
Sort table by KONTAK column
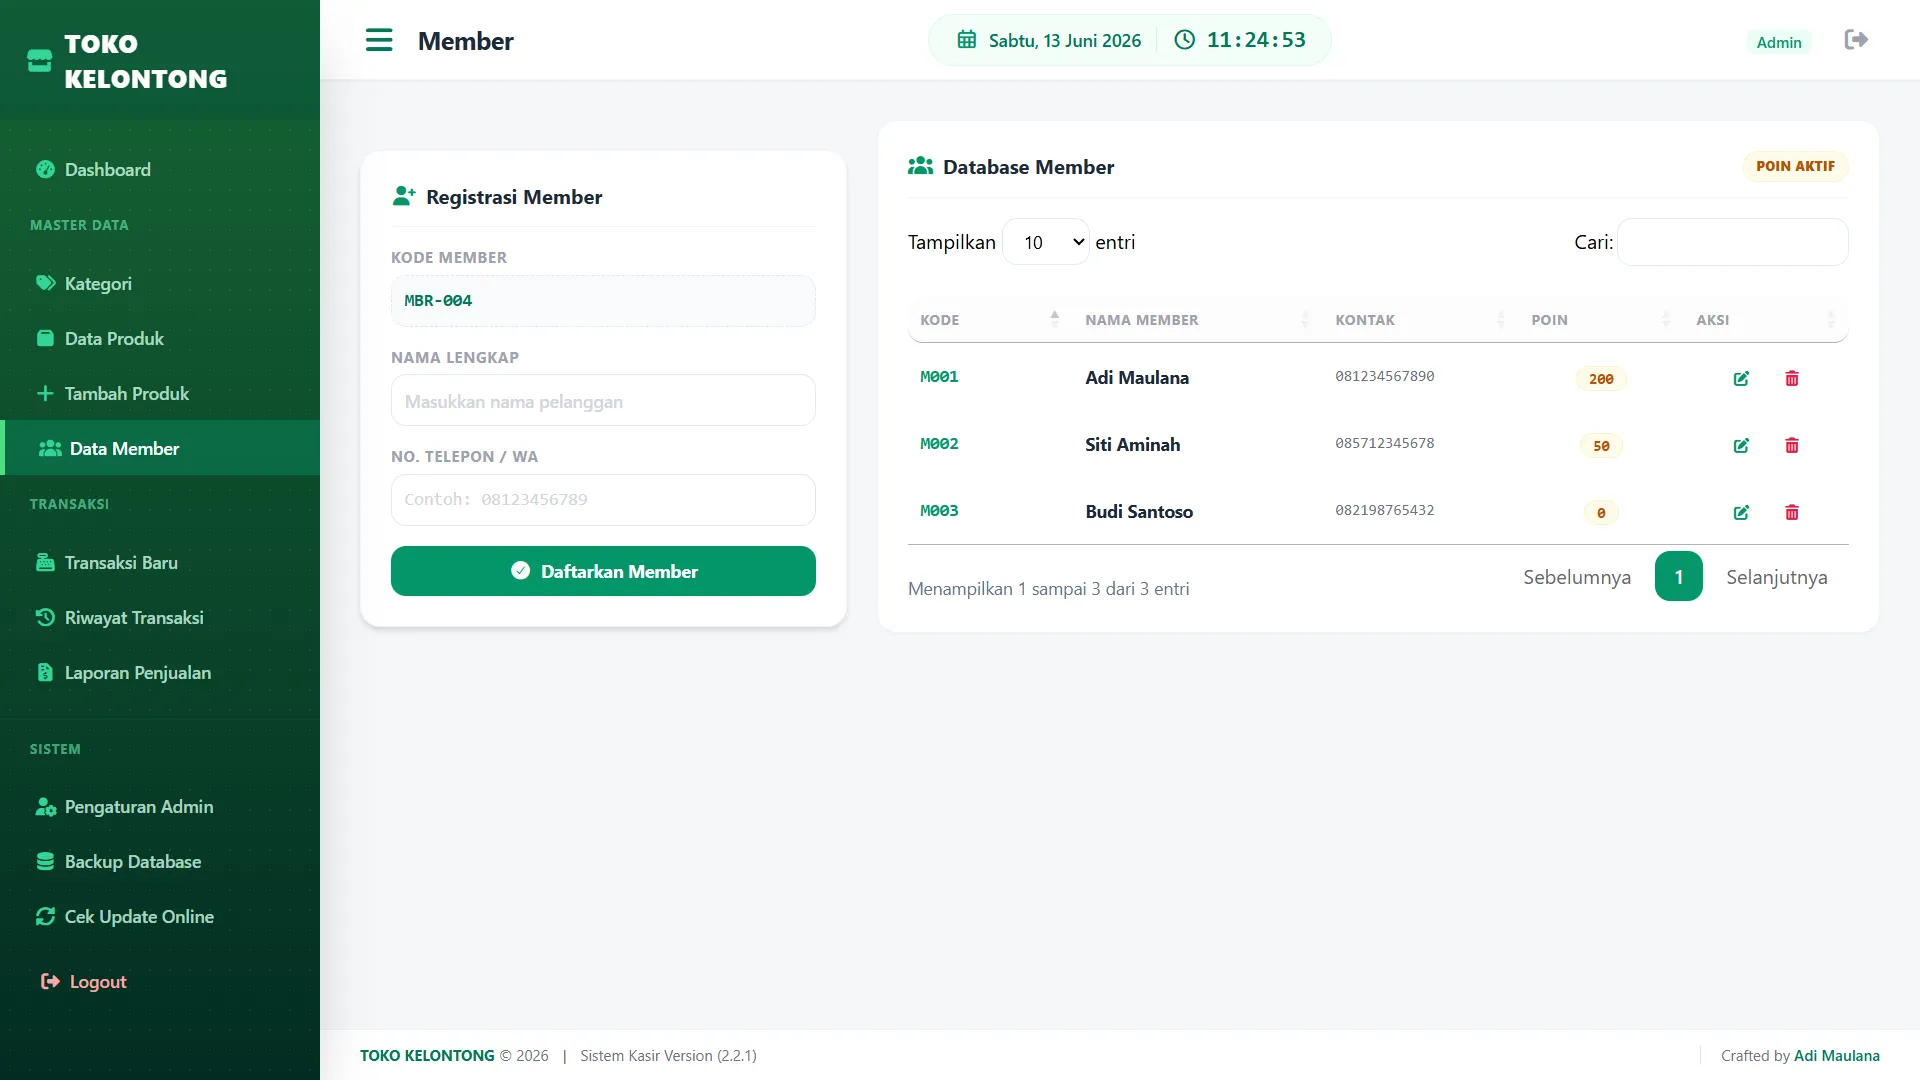click(1420, 320)
